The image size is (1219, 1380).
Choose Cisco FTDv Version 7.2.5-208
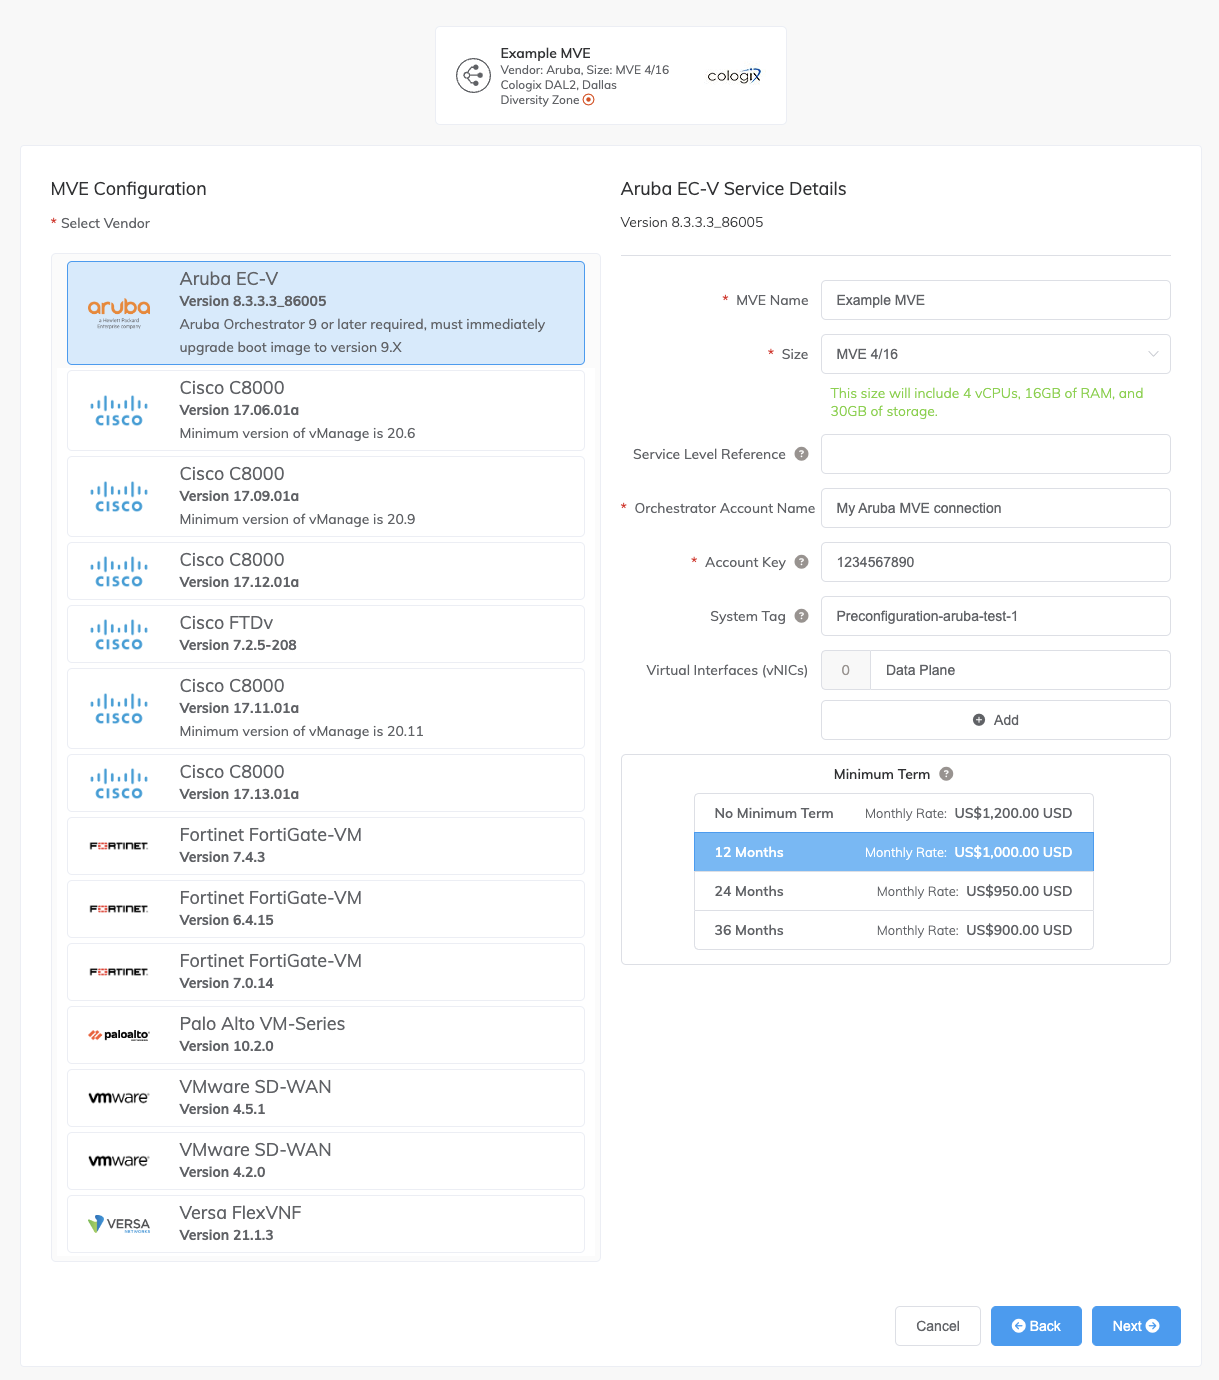326,634
